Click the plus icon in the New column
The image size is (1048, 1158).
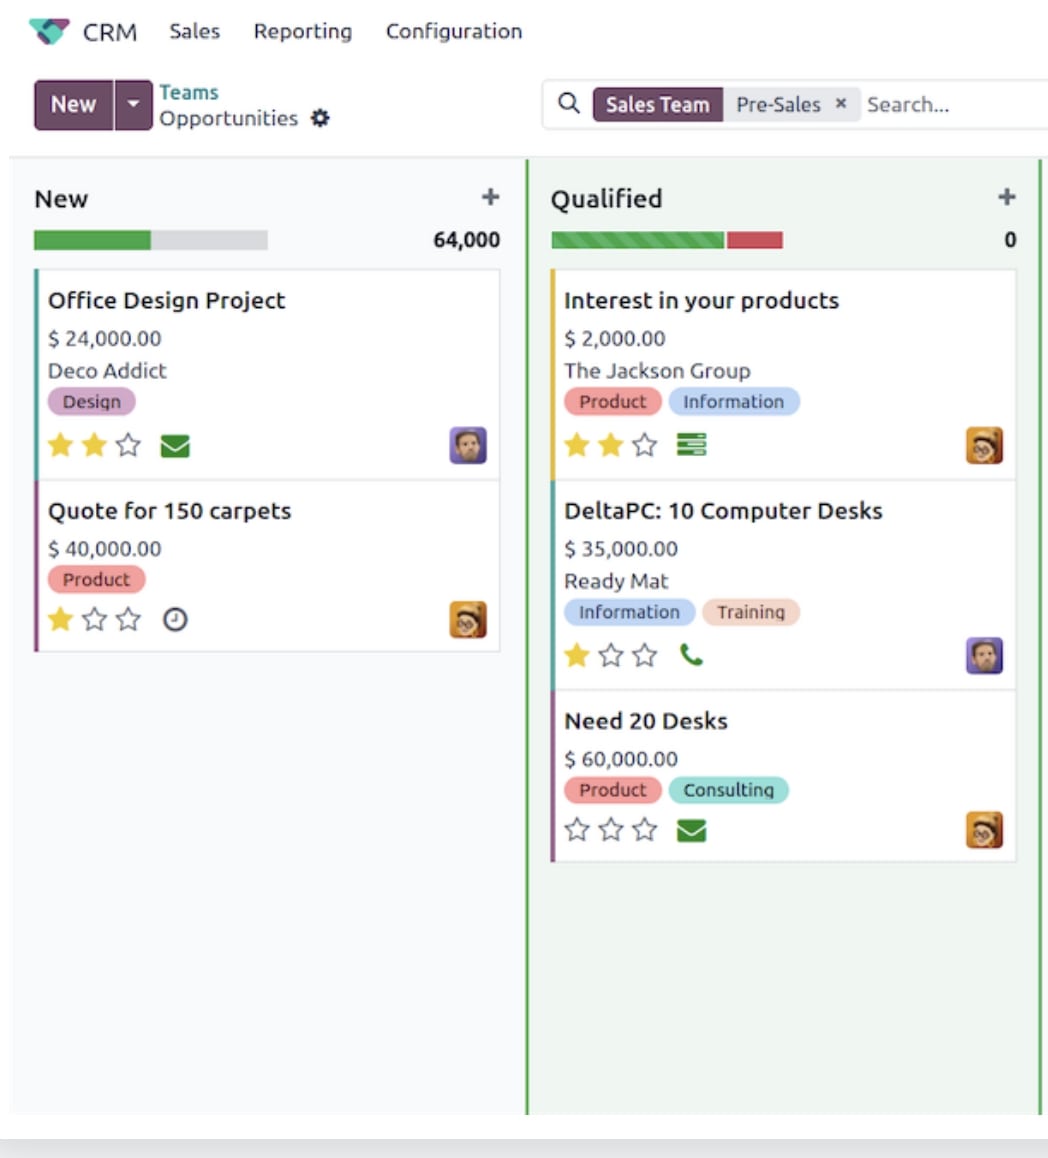coord(490,197)
